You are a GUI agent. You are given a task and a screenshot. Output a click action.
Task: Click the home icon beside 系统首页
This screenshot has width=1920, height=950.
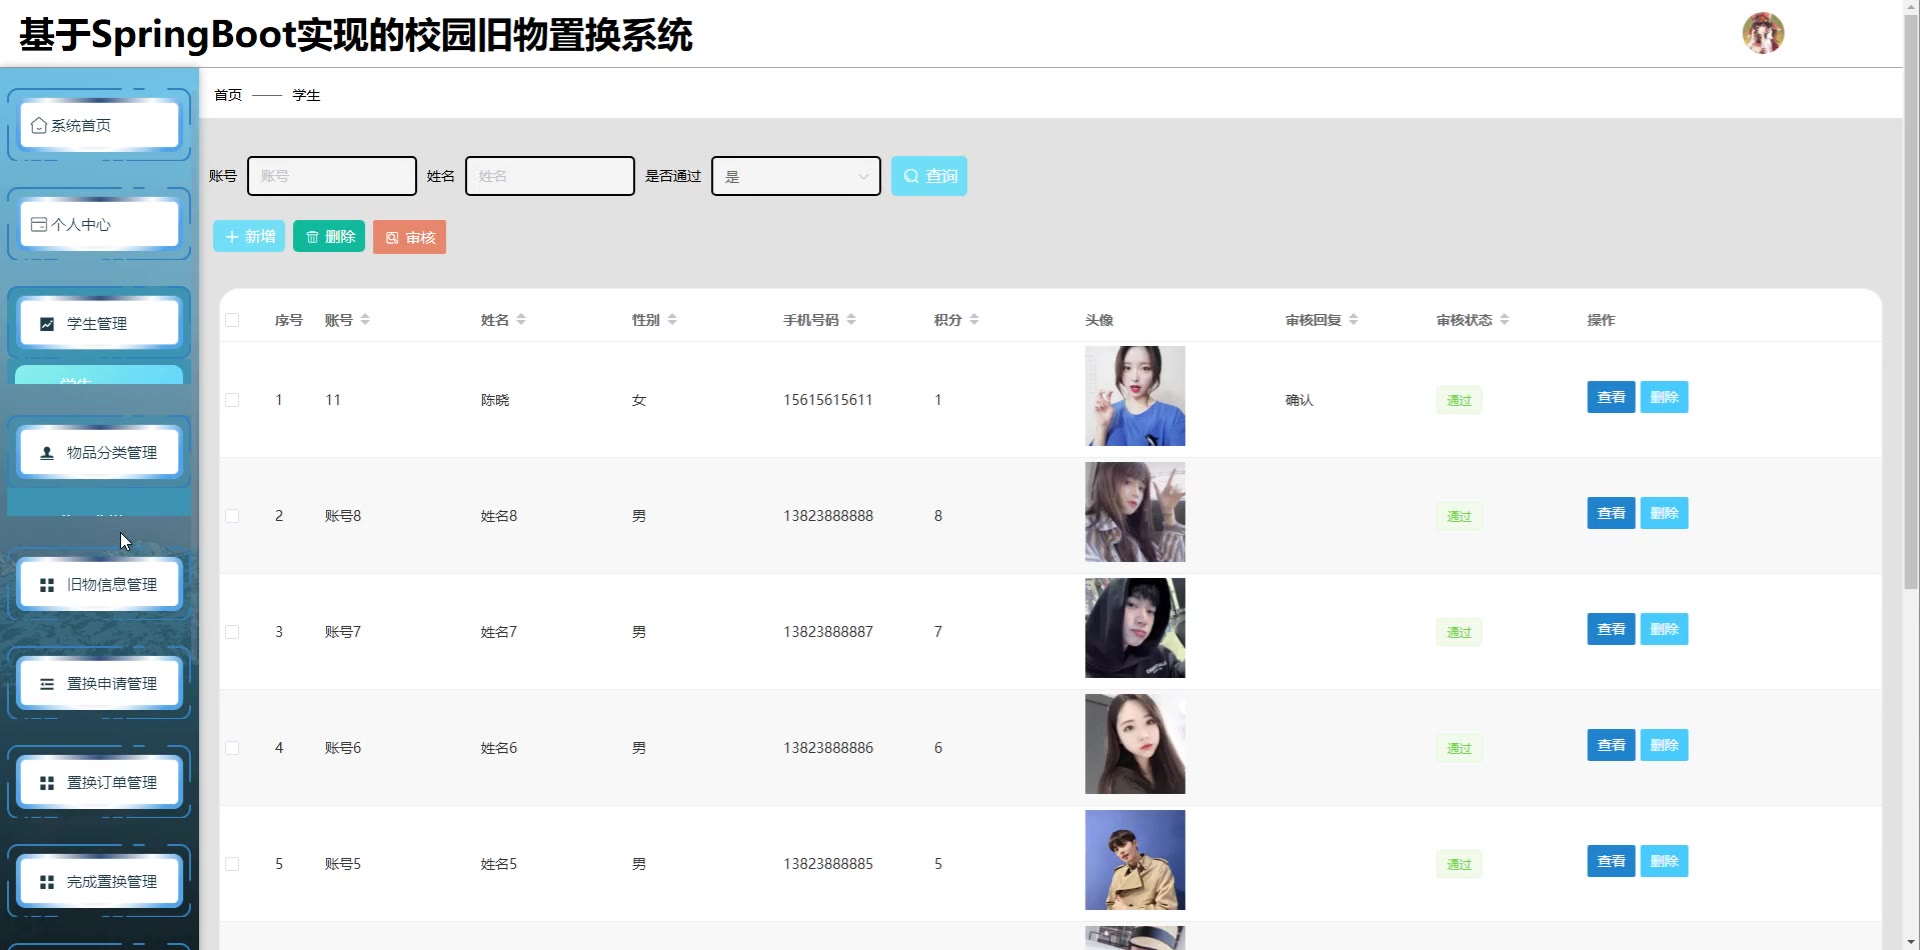(x=39, y=126)
